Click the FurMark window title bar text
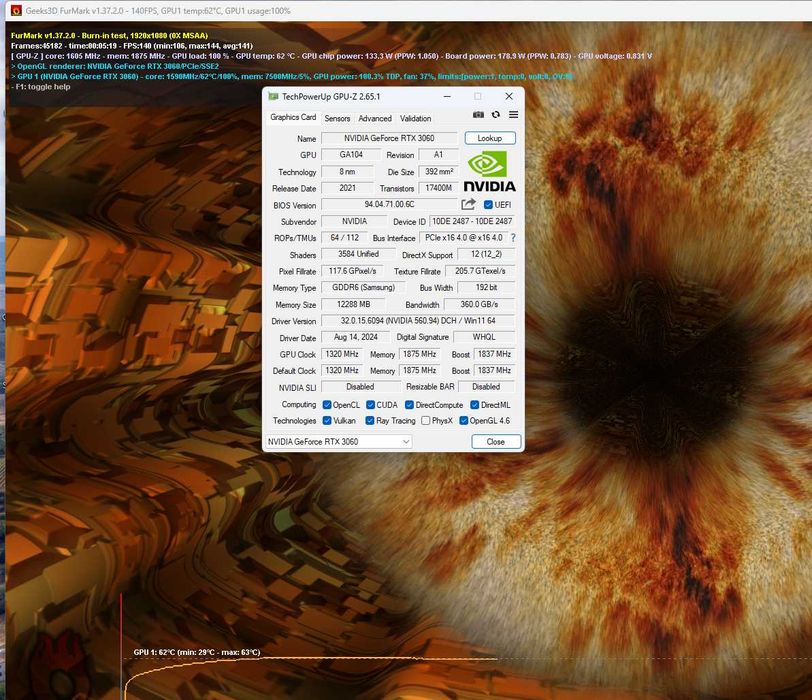The image size is (812, 700). (x=158, y=11)
